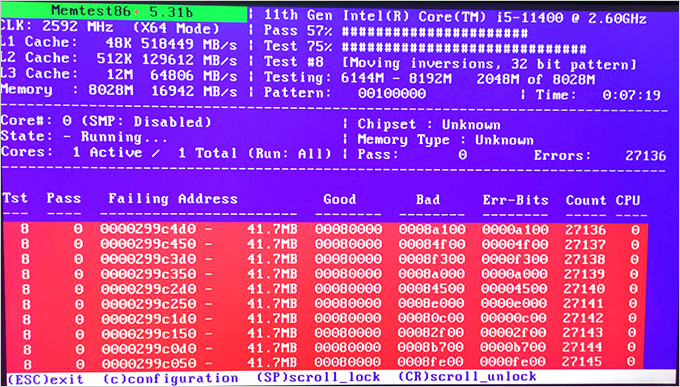Click bad value 00084f00
Viewport: 680px width, 387px height.
[432, 244]
